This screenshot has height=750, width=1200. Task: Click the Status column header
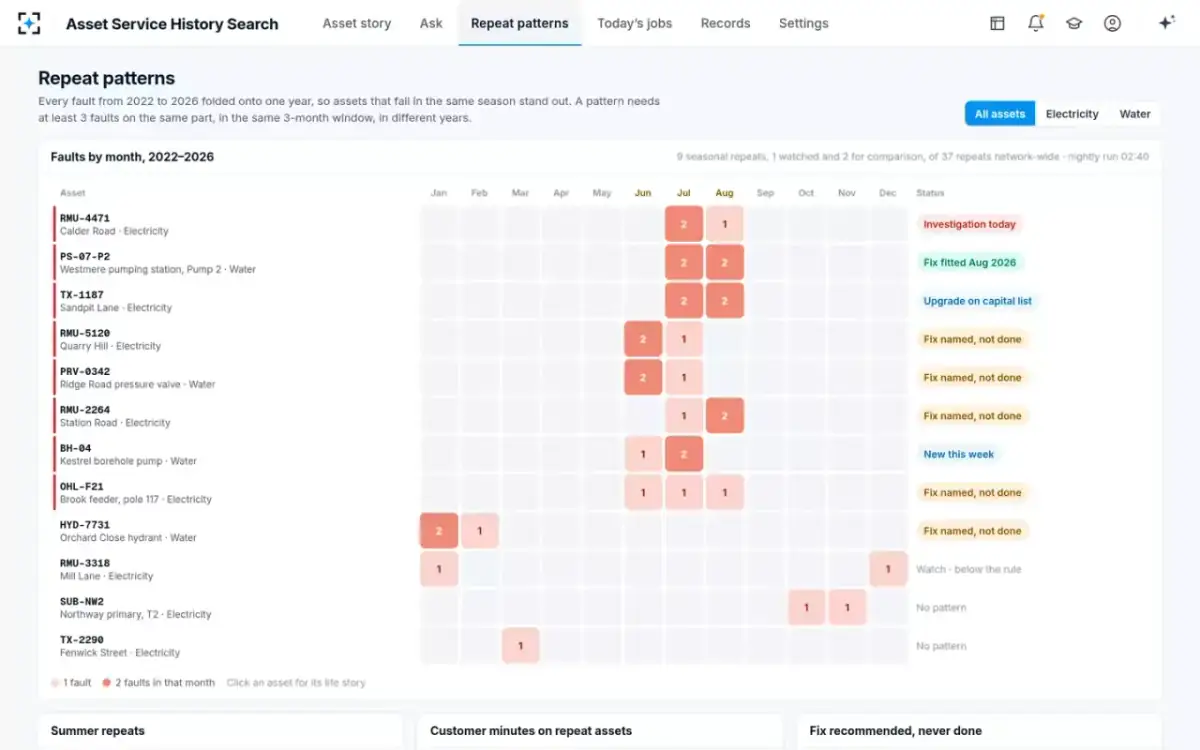coord(930,193)
